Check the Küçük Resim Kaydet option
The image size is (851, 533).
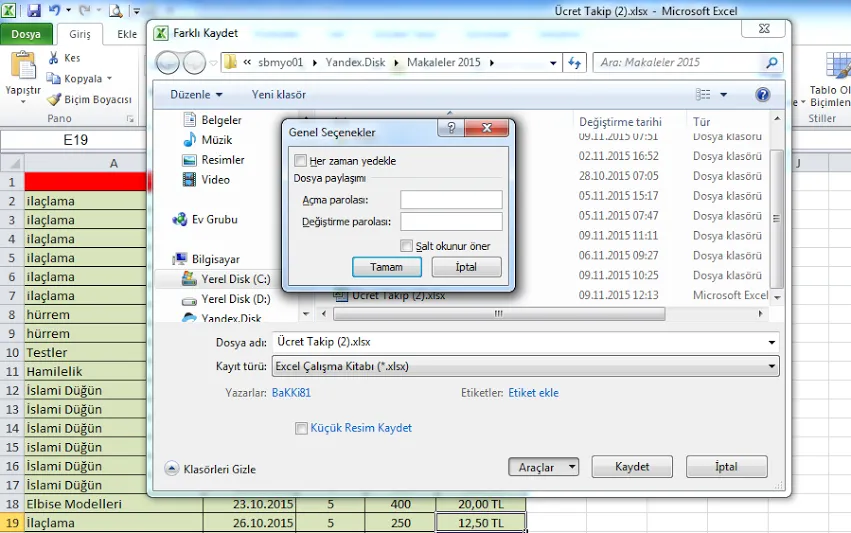[302, 428]
